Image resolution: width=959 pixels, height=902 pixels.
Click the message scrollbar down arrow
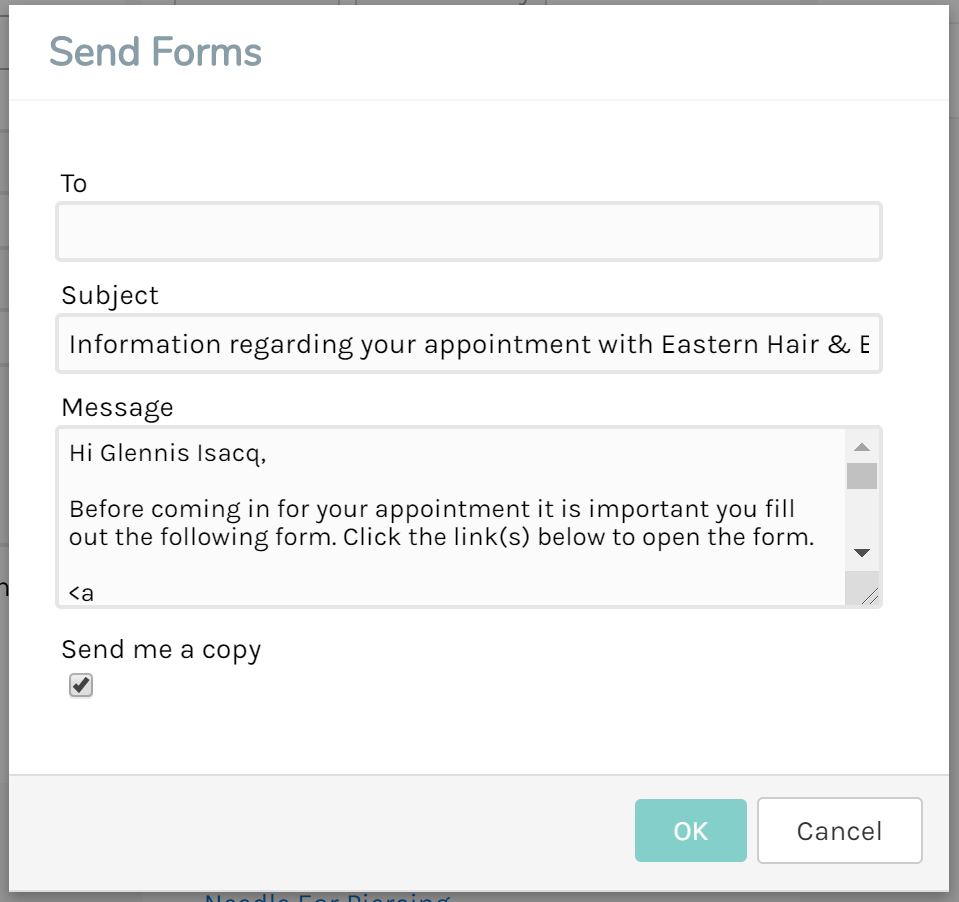pyautogui.click(x=862, y=552)
